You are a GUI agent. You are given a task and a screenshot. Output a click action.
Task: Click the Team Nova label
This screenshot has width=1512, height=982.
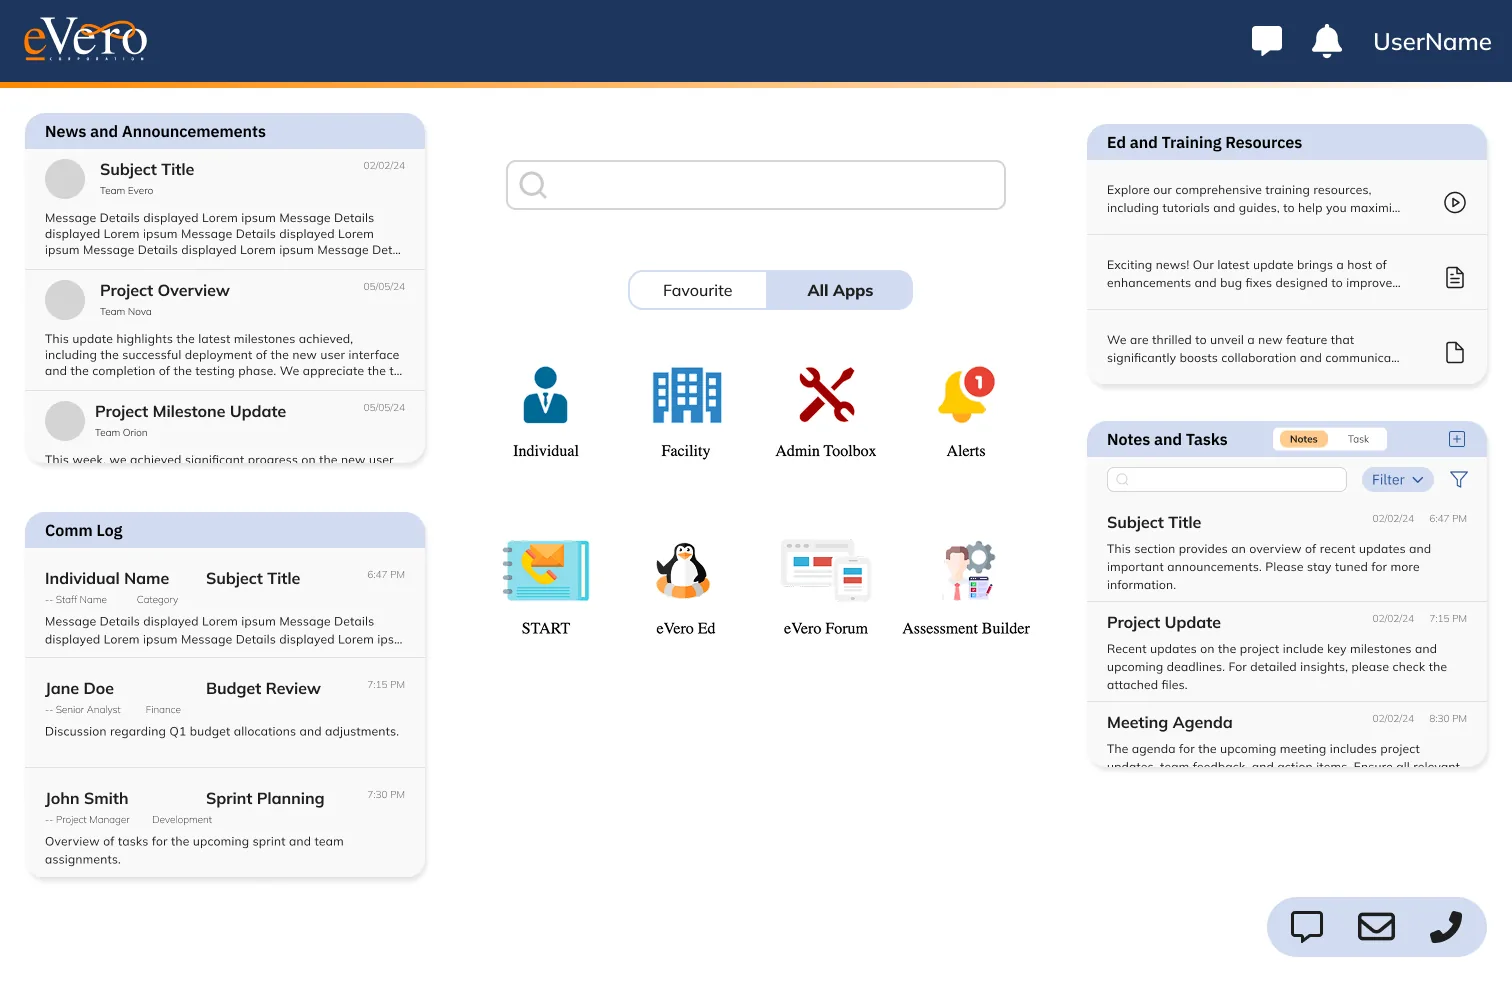coord(126,312)
